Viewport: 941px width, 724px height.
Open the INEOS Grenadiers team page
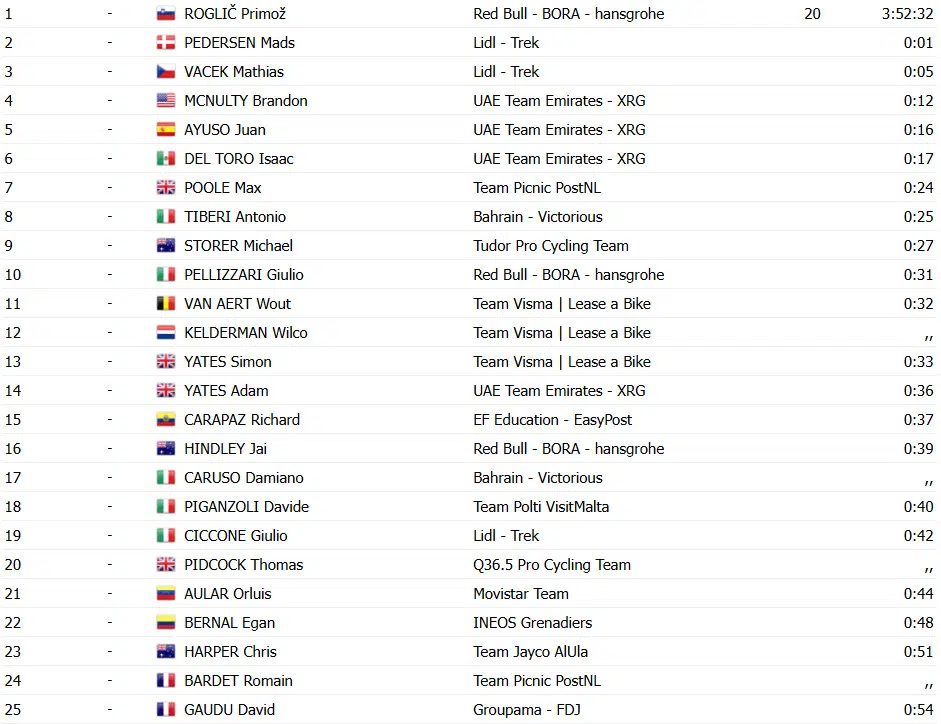click(x=533, y=623)
